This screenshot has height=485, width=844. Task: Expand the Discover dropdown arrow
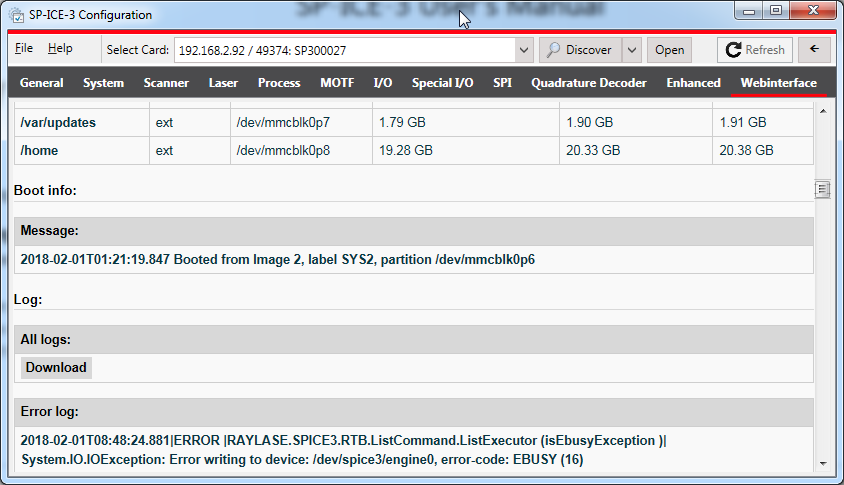pyautogui.click(x=632, y=50)
